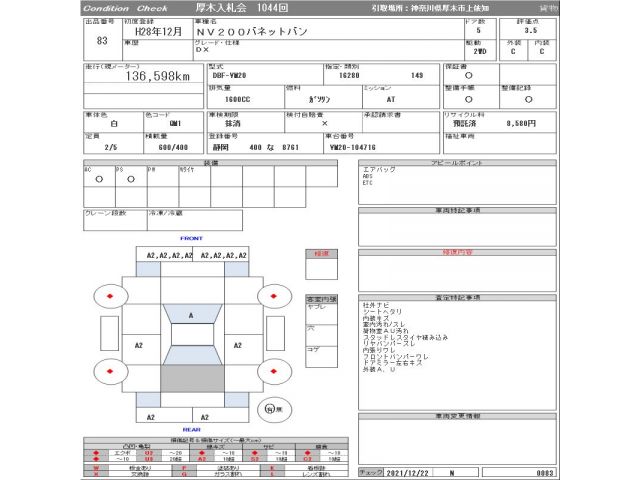This screenshot has width=640, height=480.
Task: Click the left front bumper note A2,A2,A2,A2
Action: point(169,256)
